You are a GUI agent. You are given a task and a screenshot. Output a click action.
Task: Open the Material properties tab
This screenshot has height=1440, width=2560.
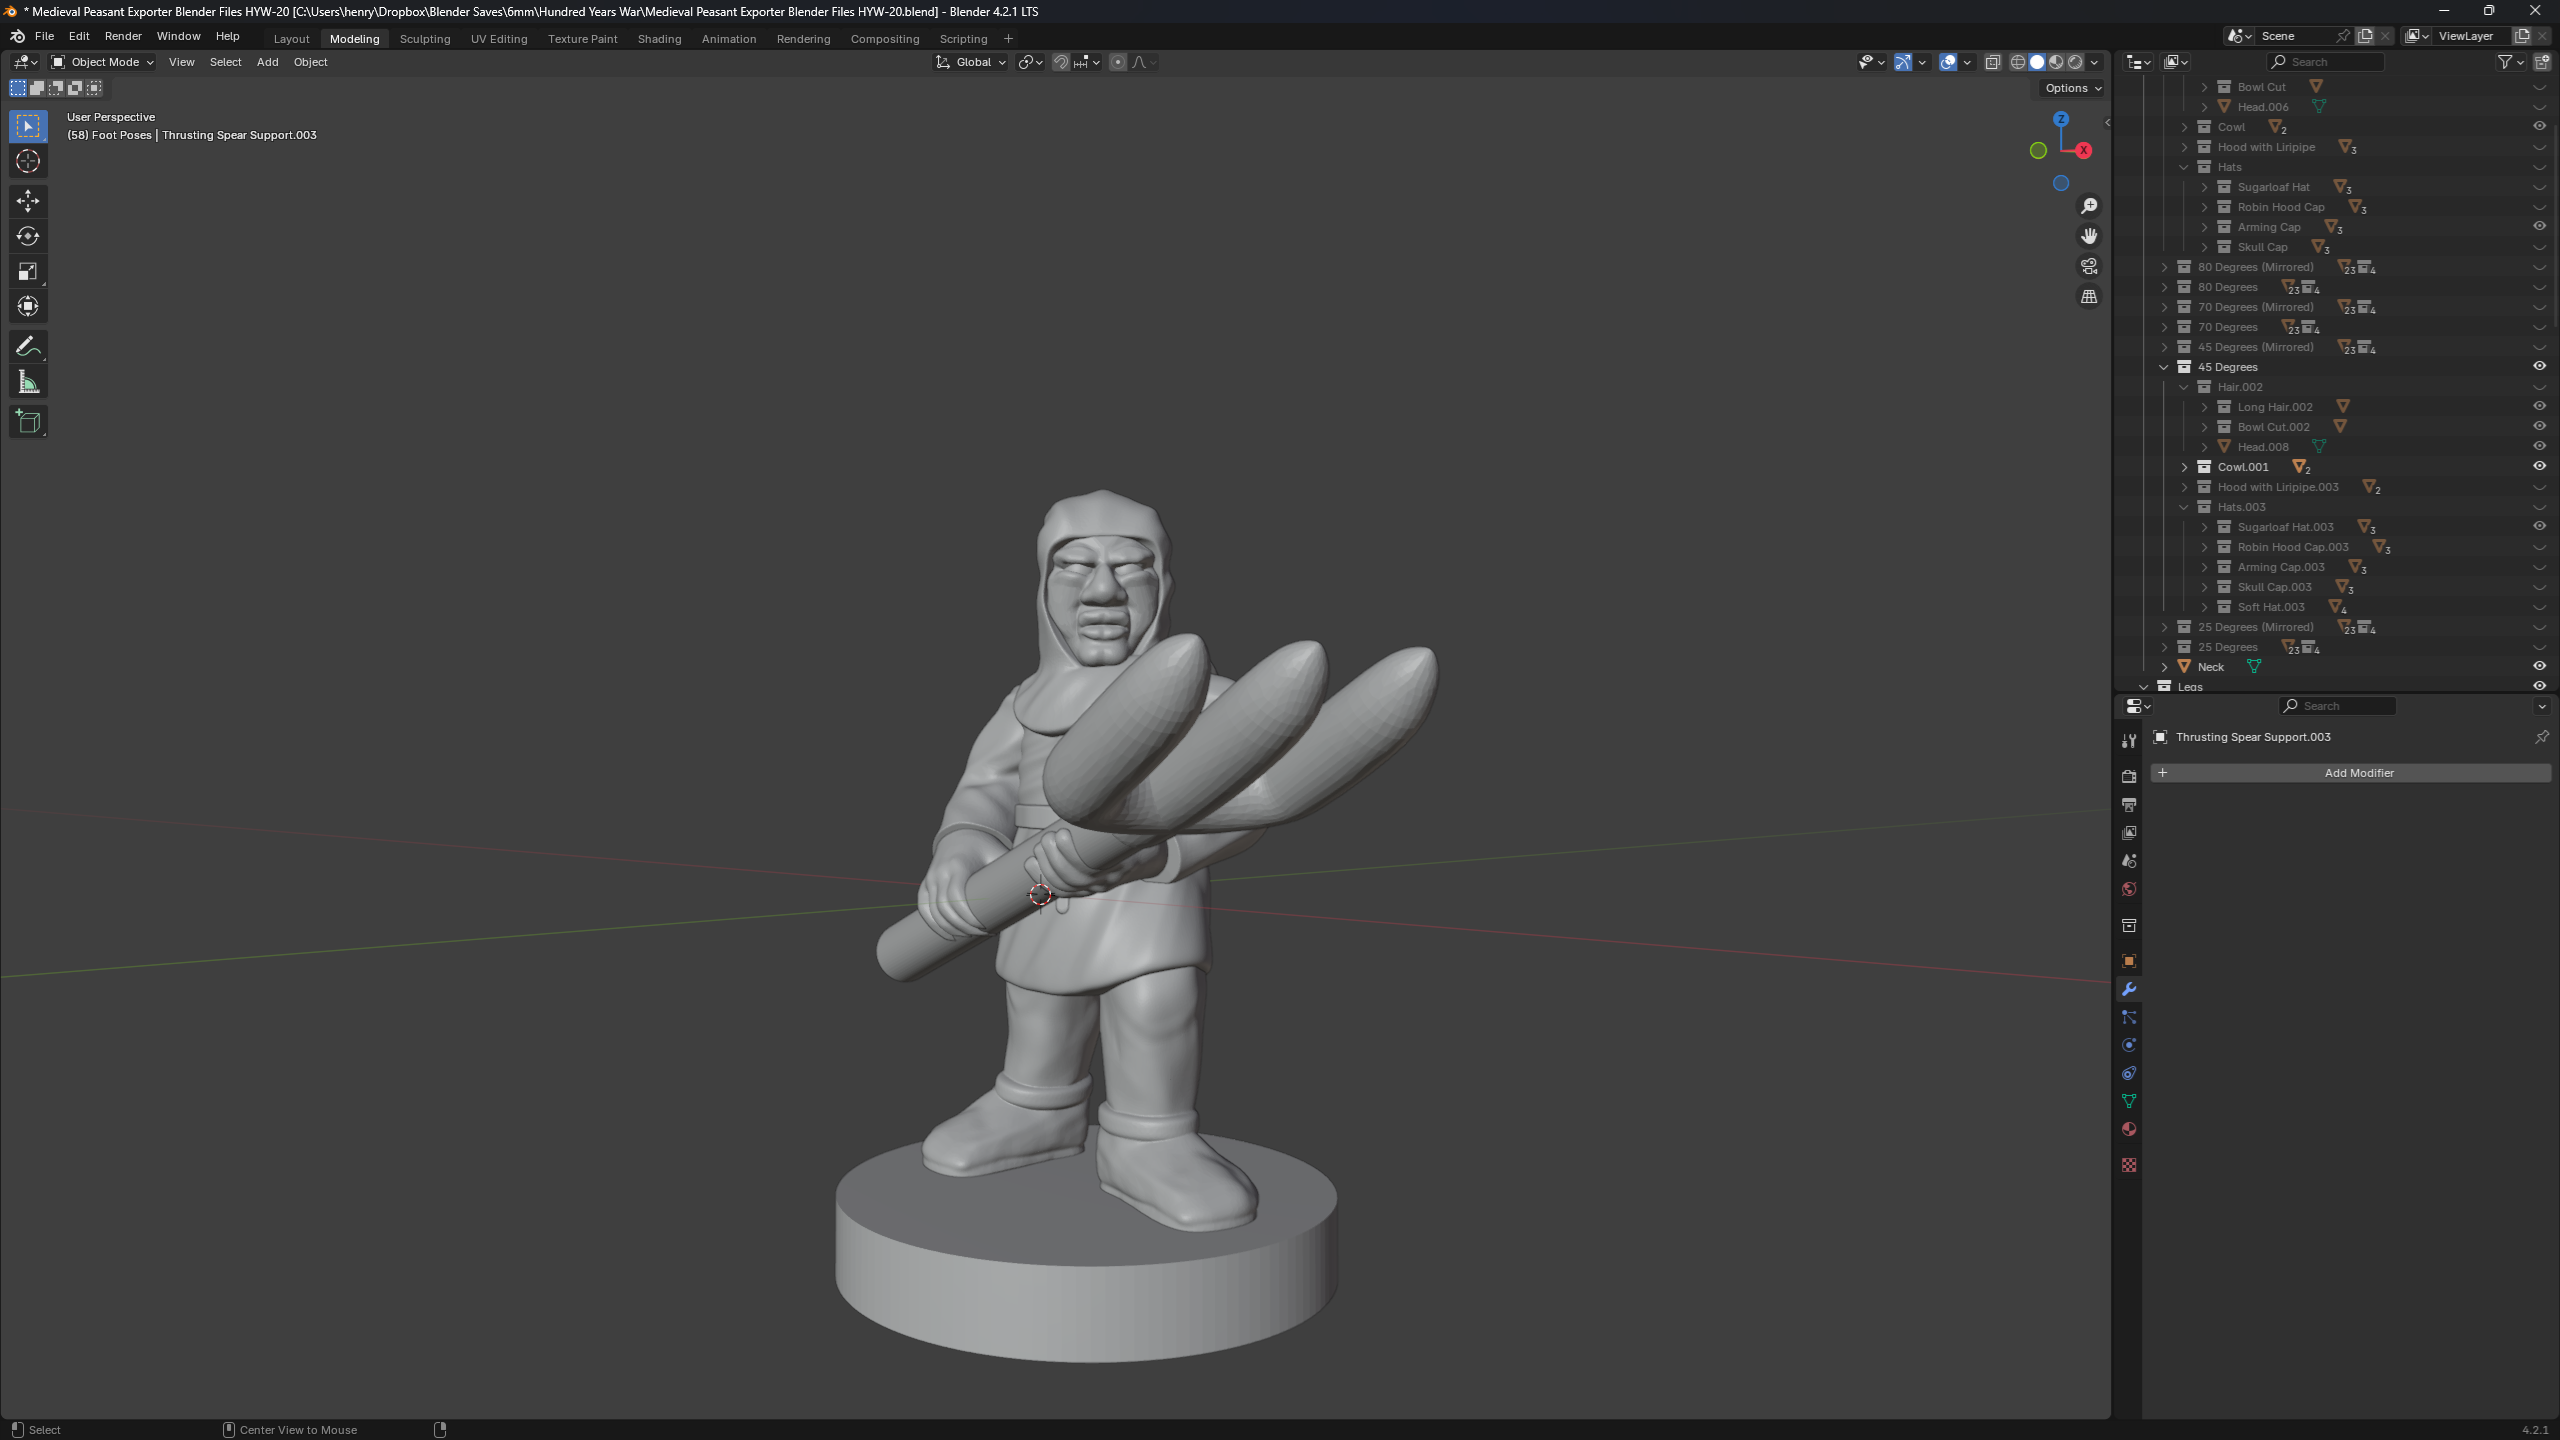tap(2129, 1129)
